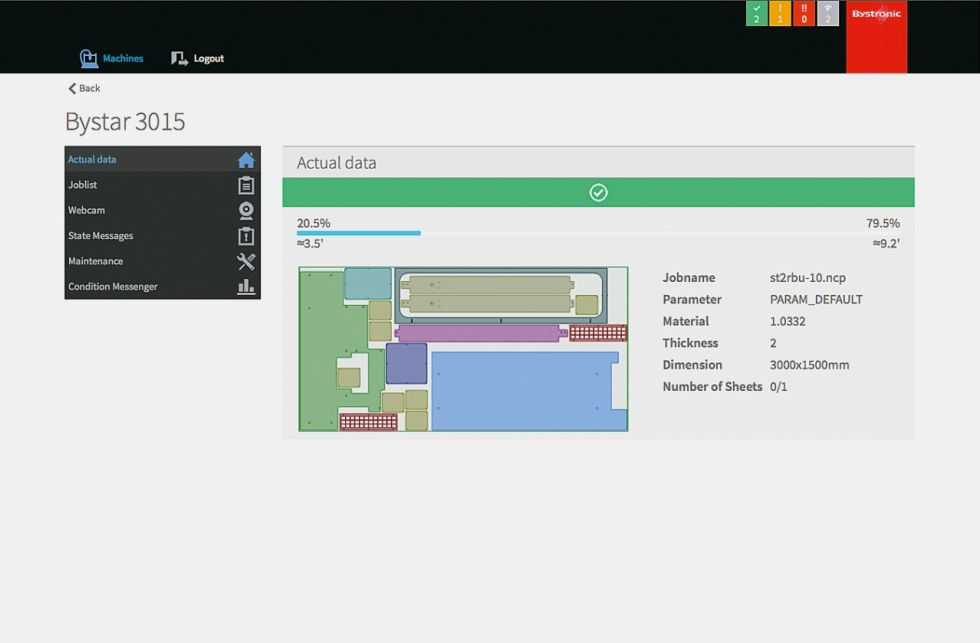Open State Messages menu item
This screenshot has height=643, width=980.
pyautogui.click(x=162, y=236)
